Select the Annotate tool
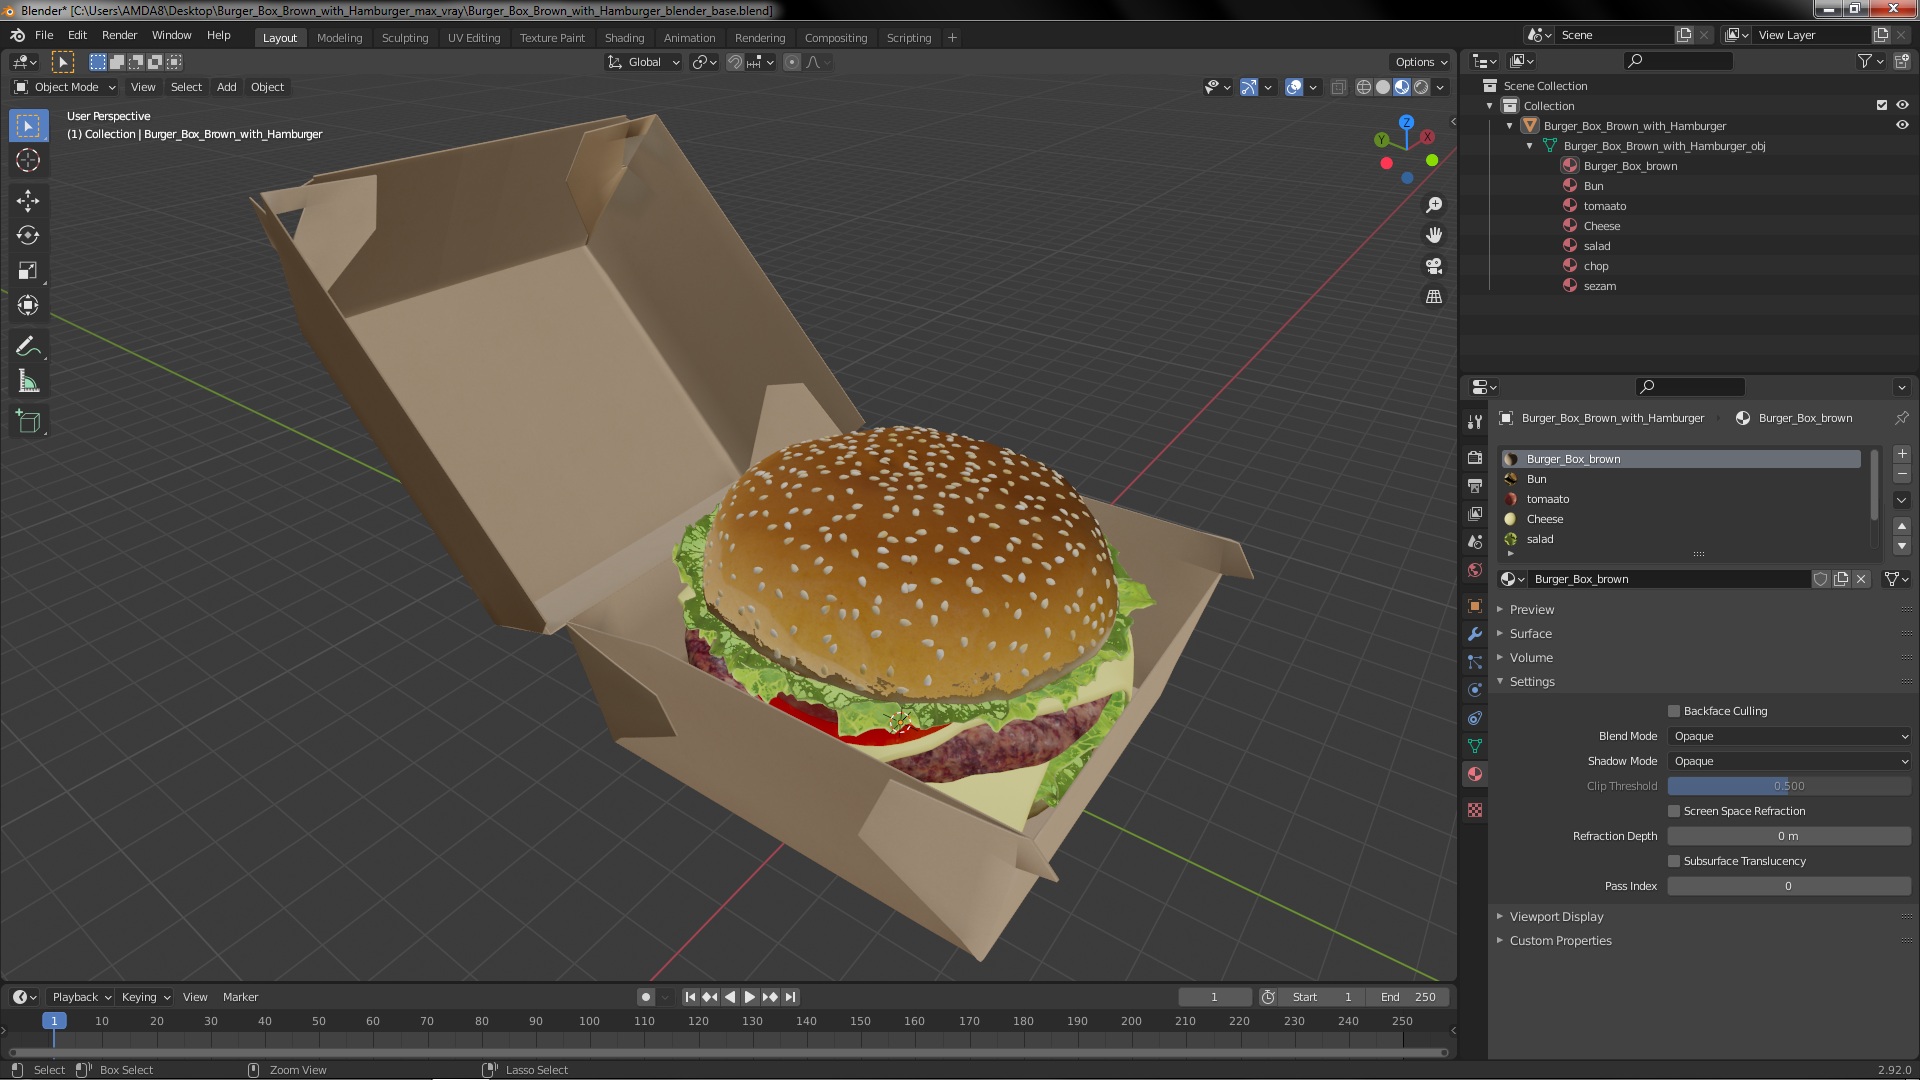Screen dimensions: 1920x1080 (x=28, y=347)
